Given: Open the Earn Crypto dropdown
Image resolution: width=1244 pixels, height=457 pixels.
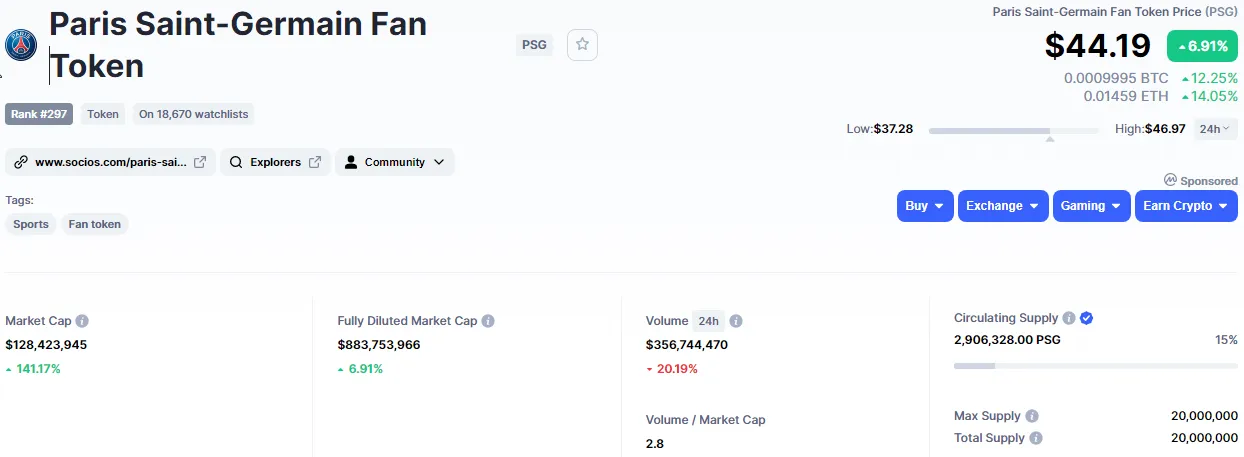Looking at the screenshot, I should tap(1186, 206).
